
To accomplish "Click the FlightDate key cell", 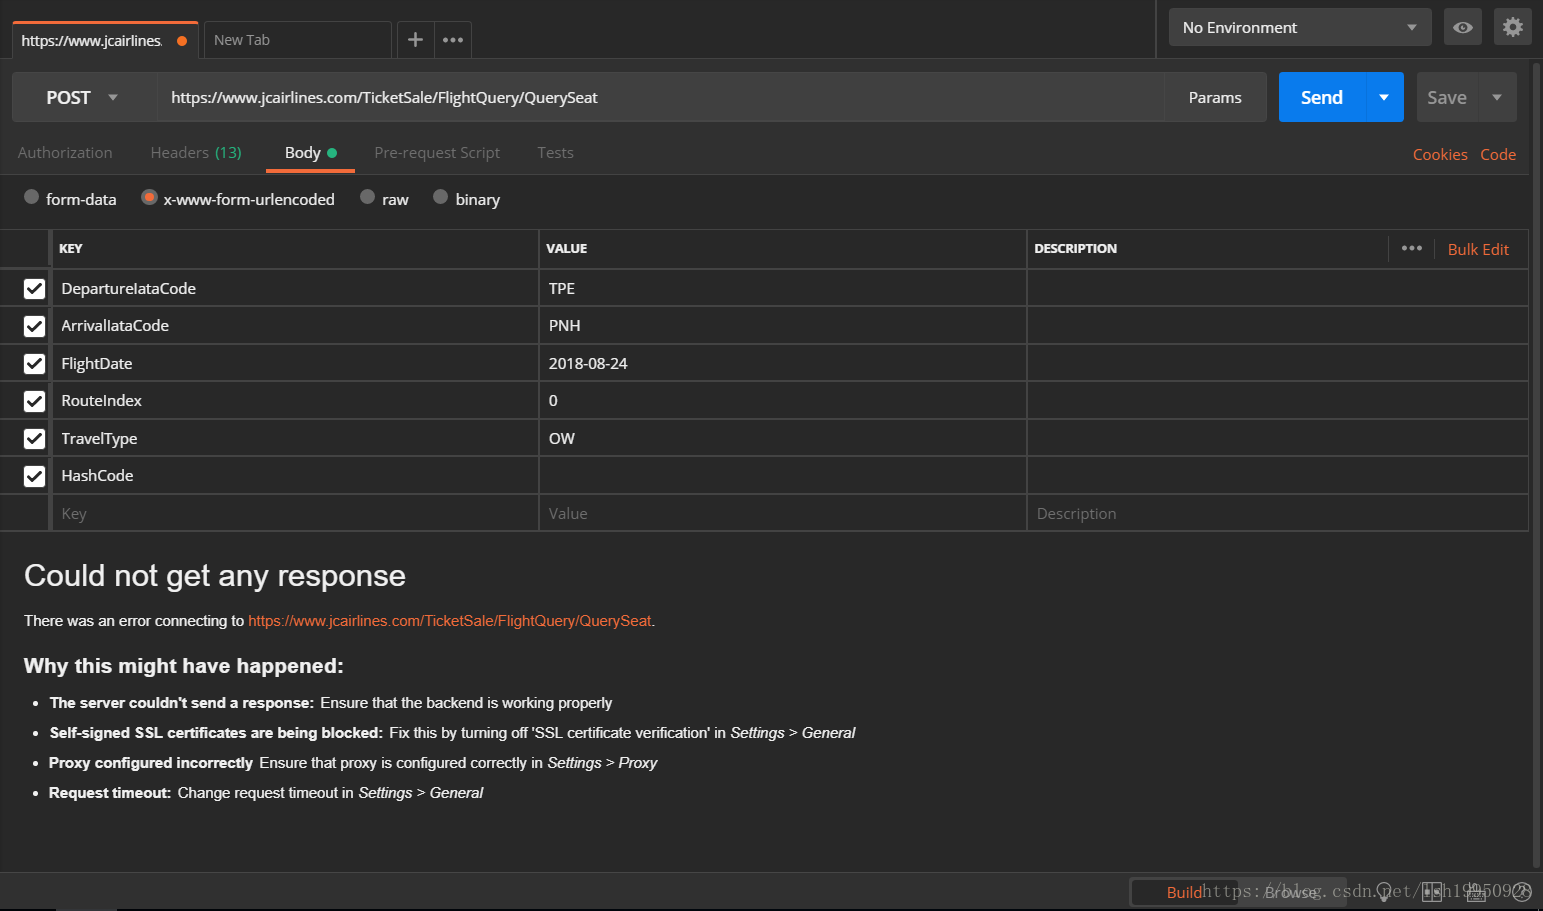I will 295,364.
